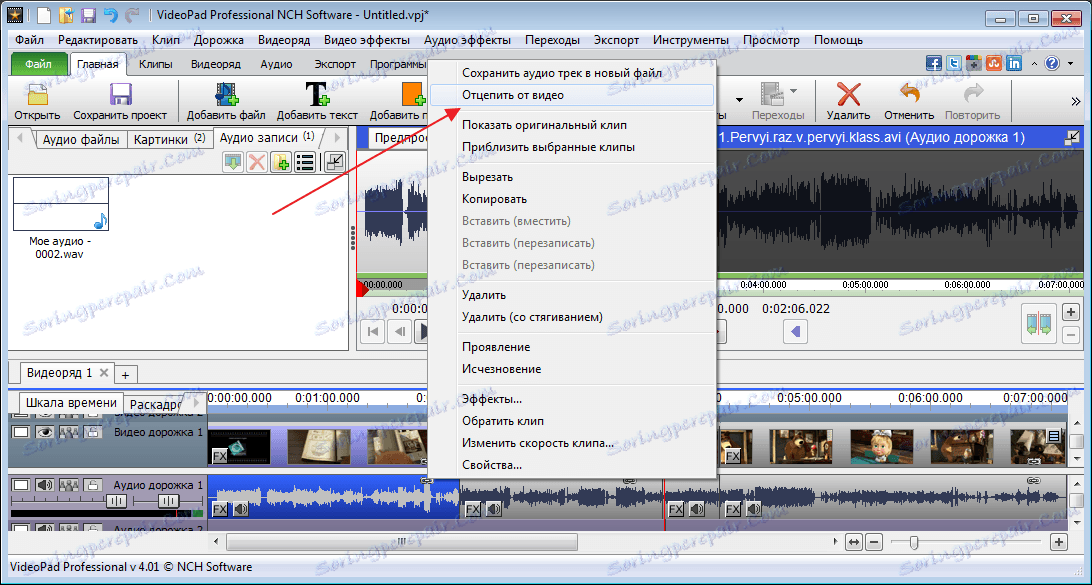Click the FX icon on first video clip
Image resolution: width=1092 pixels, height=585 pixels.
click(x=220, y=456)
